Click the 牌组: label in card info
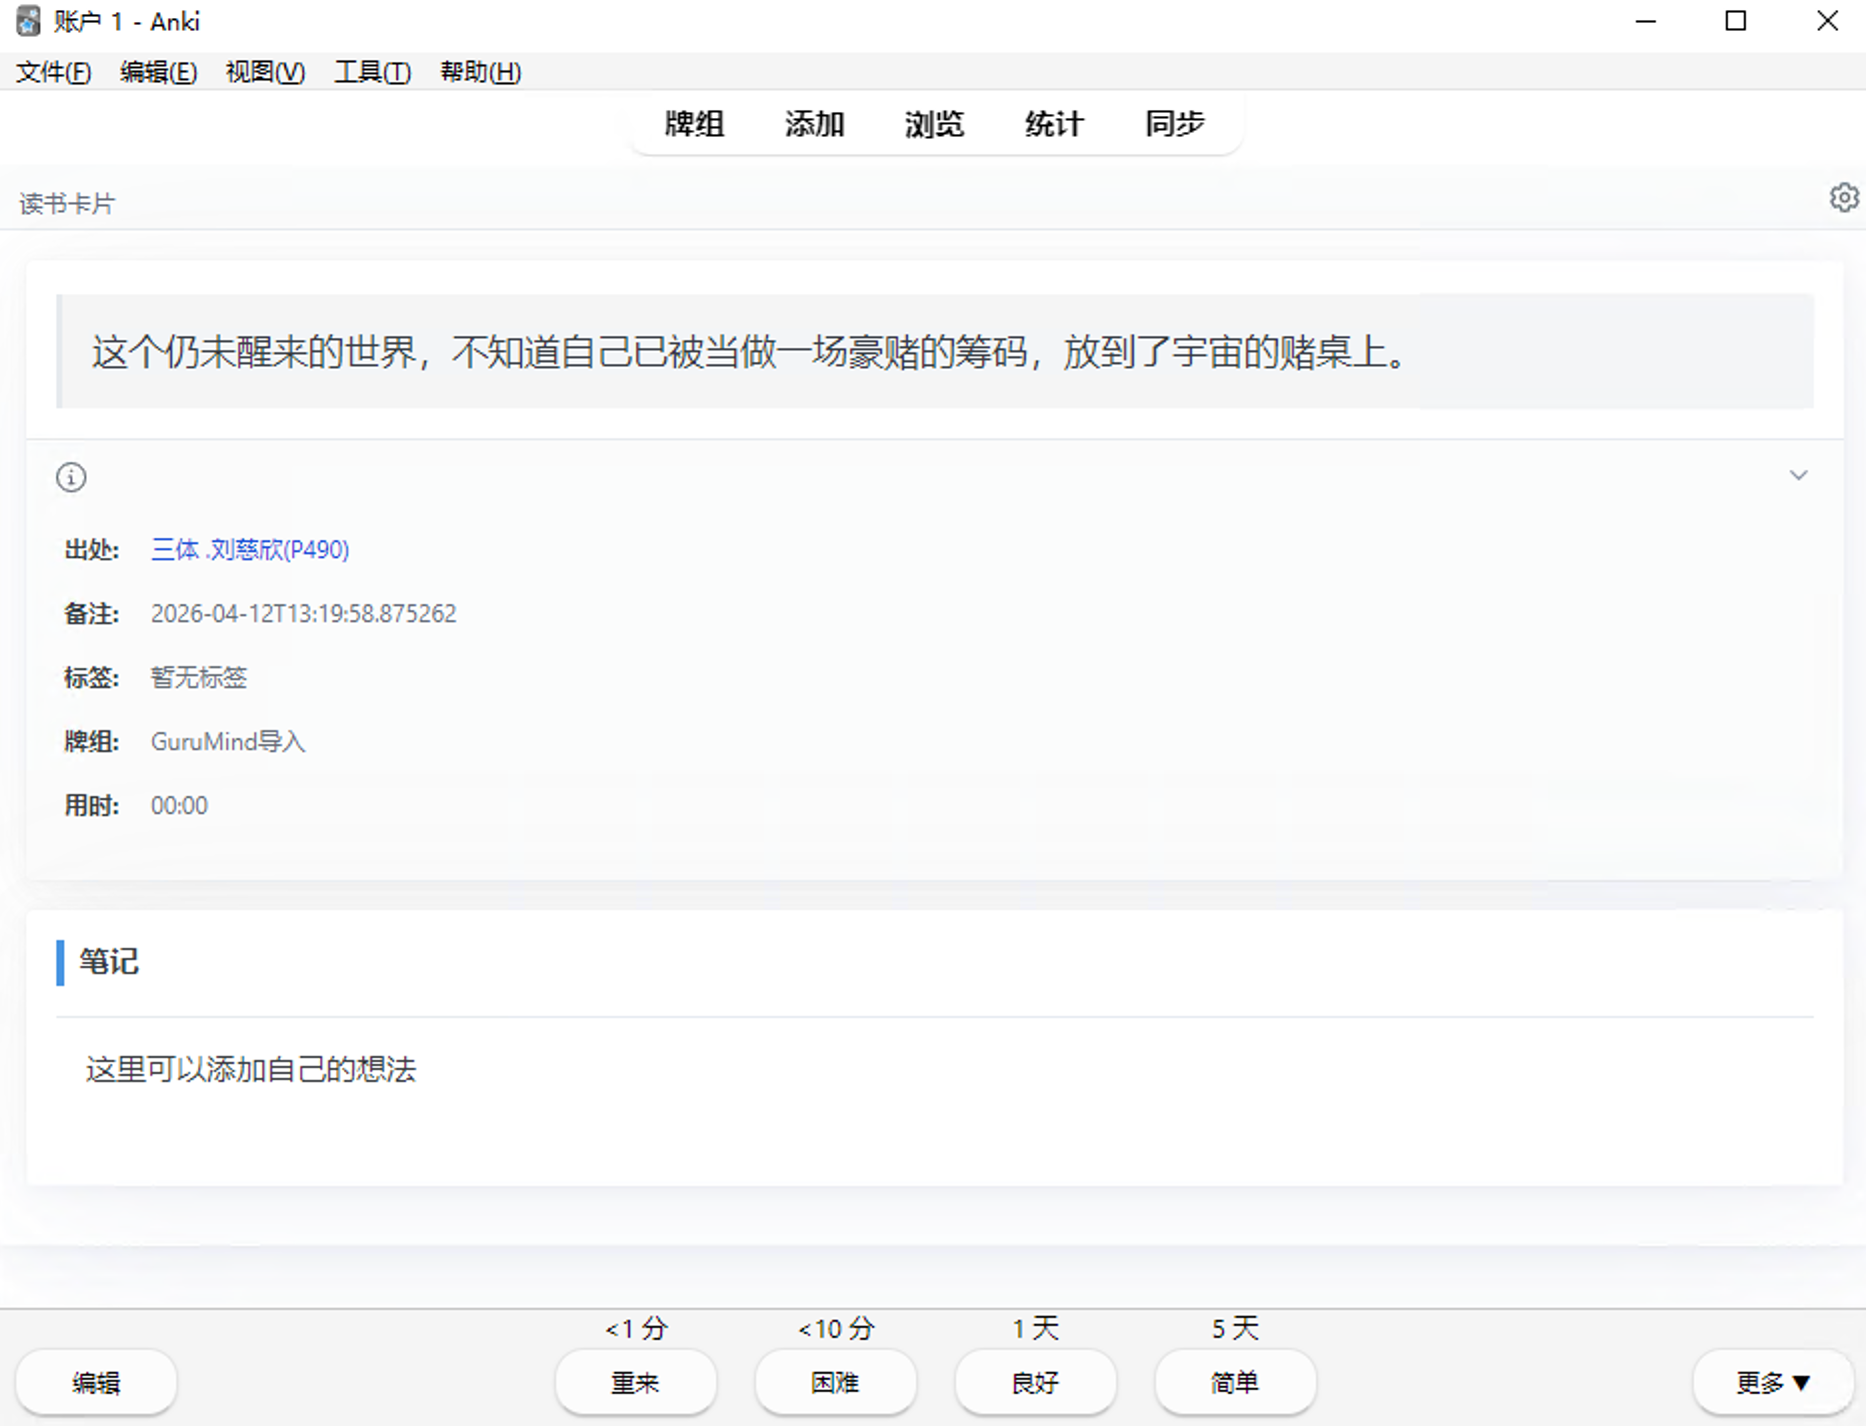 pyautogui.click(x=91, y=741)
